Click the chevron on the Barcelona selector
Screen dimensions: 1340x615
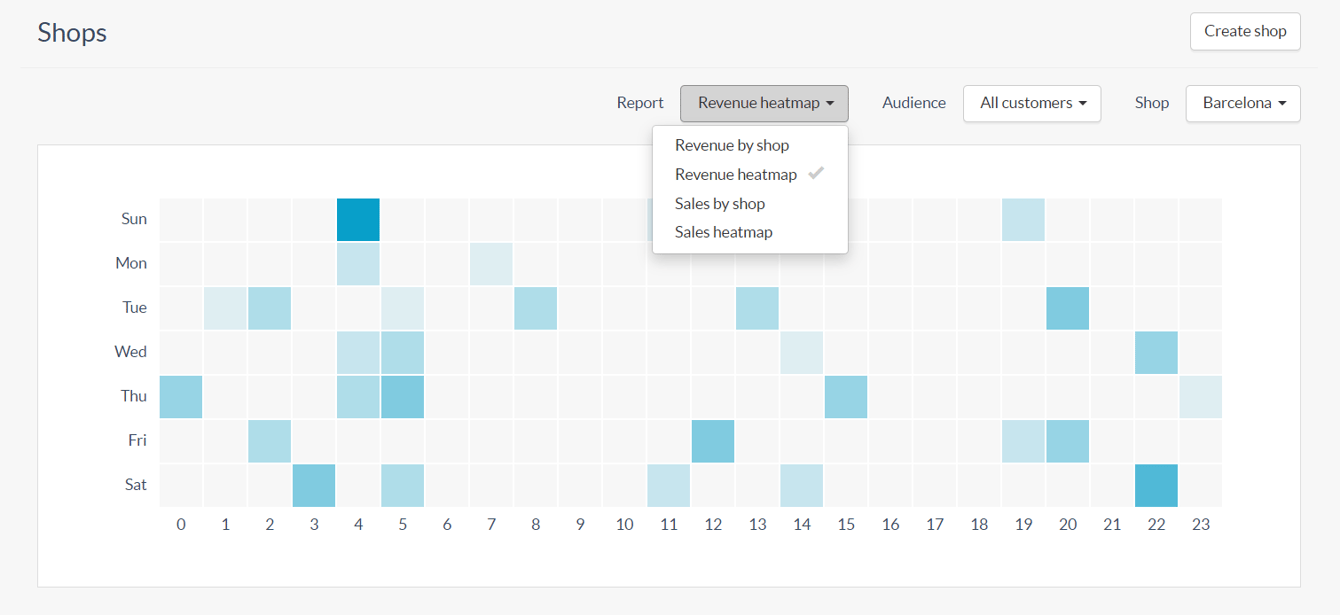point(1281,103)
